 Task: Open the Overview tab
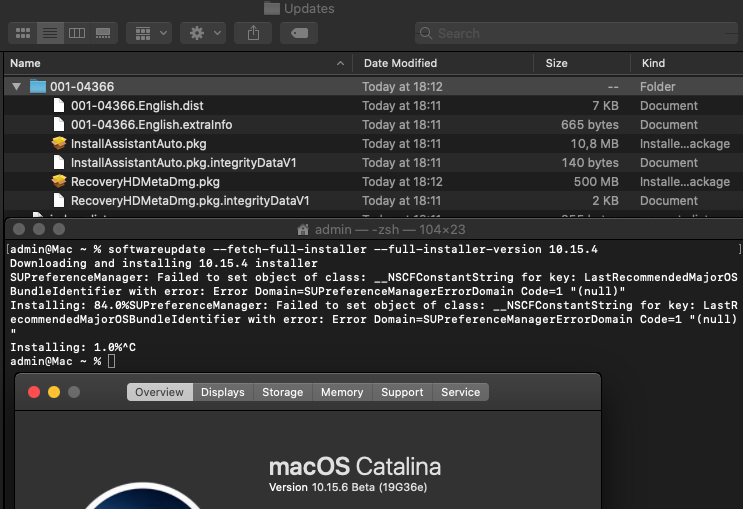point(160,392)
